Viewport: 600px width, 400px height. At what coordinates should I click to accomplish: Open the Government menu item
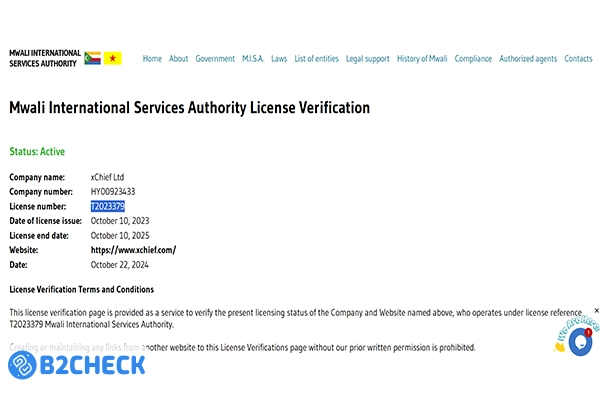(215, 59)
